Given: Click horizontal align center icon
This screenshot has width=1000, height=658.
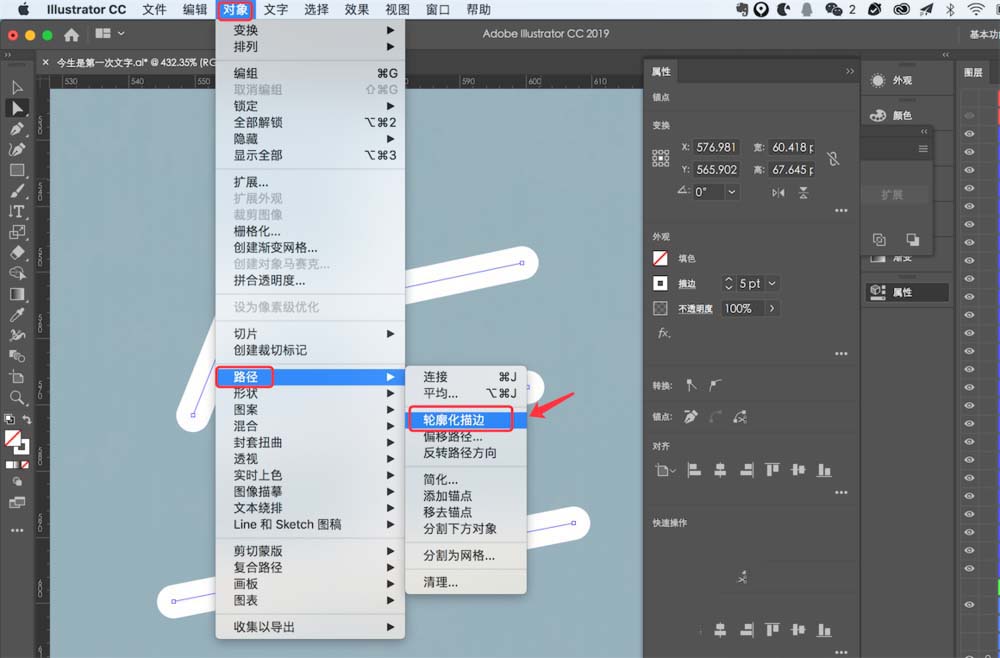Looking at the screenshot, I should pyautogui.click(x=721, y=471).
